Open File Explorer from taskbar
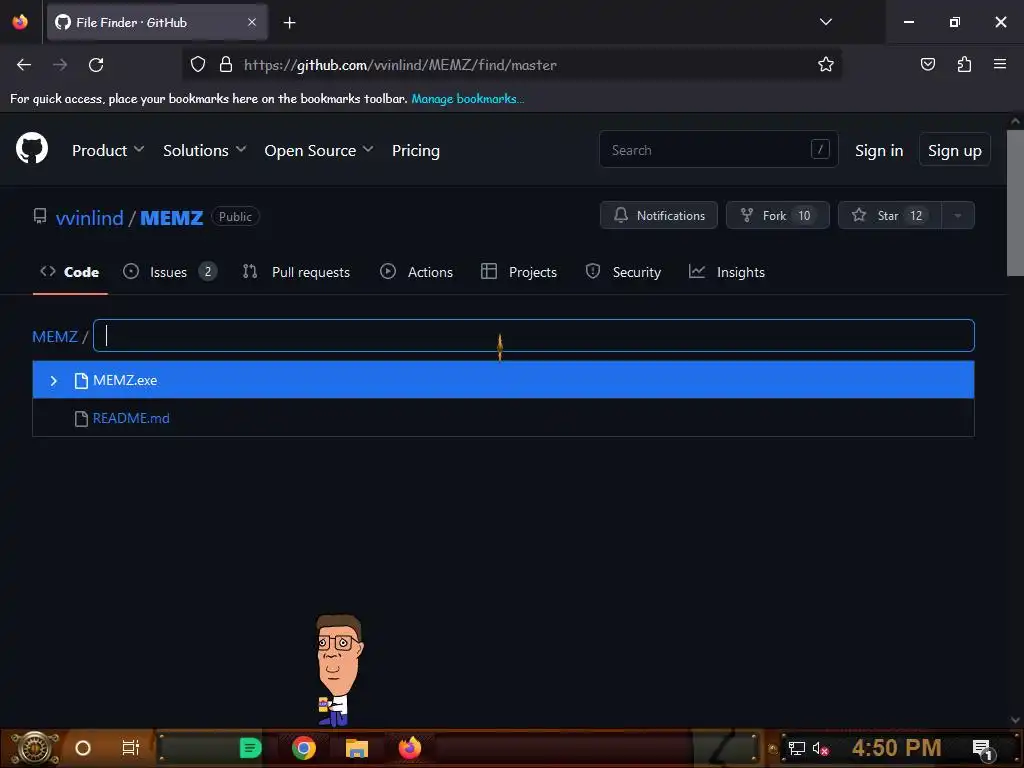This screenshot has width=1024, height=768. (x=357, y=748)
